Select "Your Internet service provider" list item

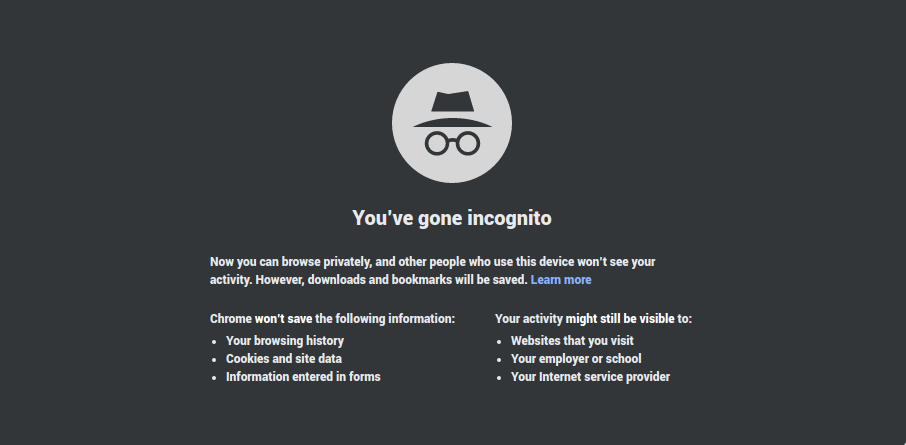[590, 377]
